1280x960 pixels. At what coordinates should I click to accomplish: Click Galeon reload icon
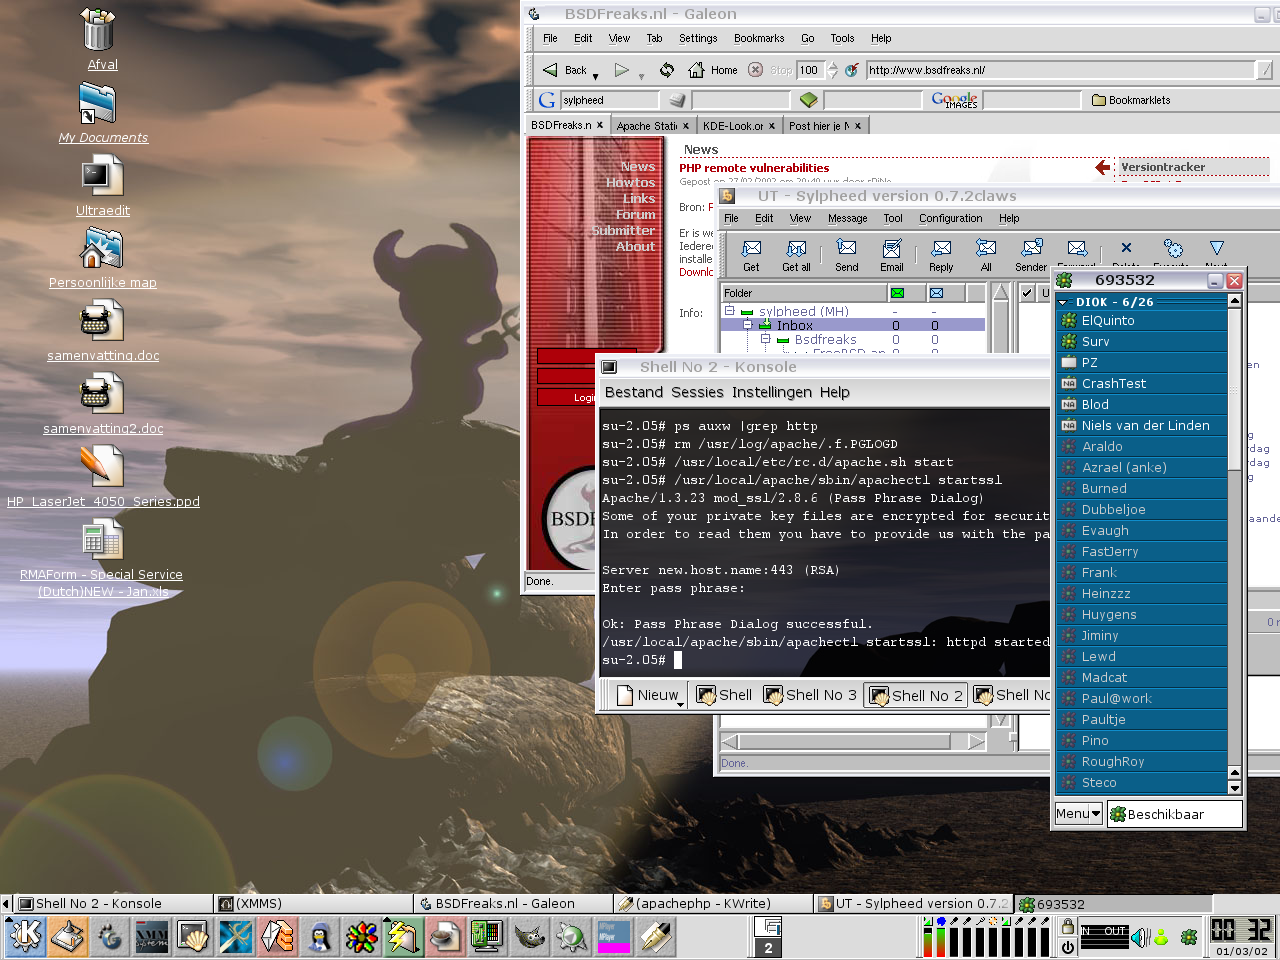tap(667, 70)
